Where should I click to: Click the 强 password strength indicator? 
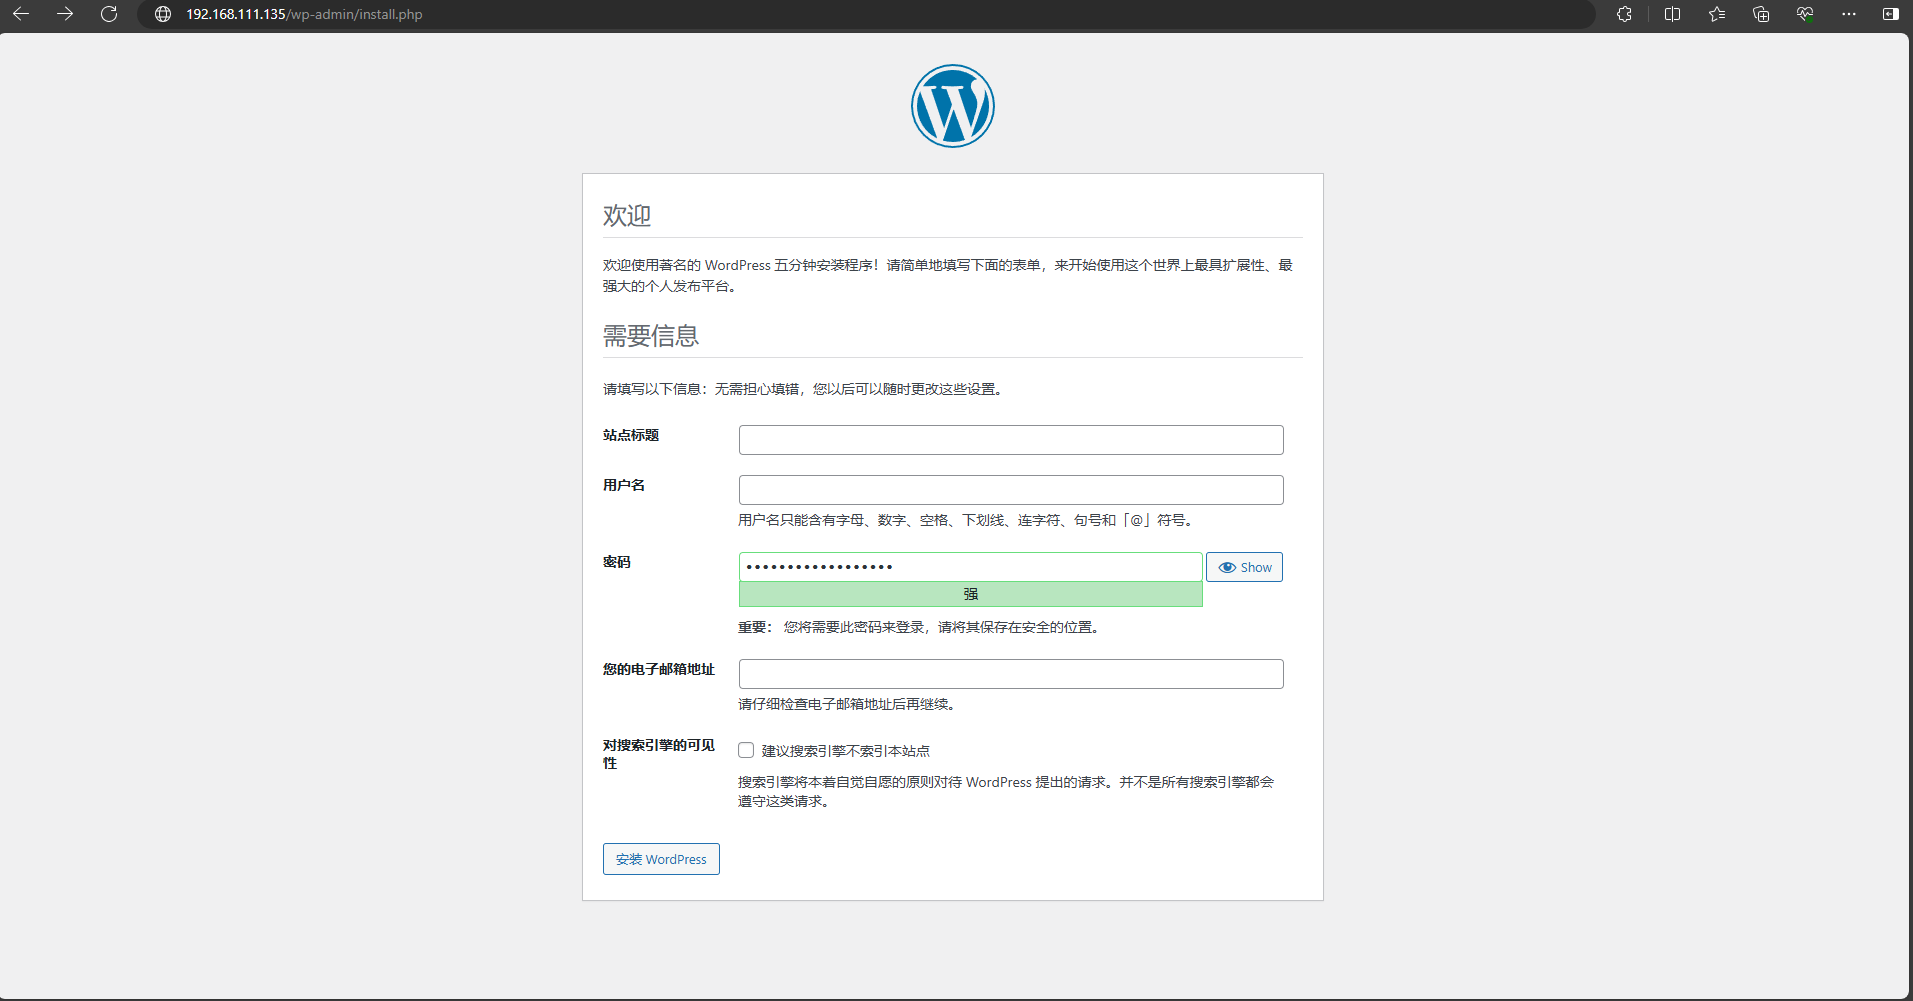(x=970, y=594)
